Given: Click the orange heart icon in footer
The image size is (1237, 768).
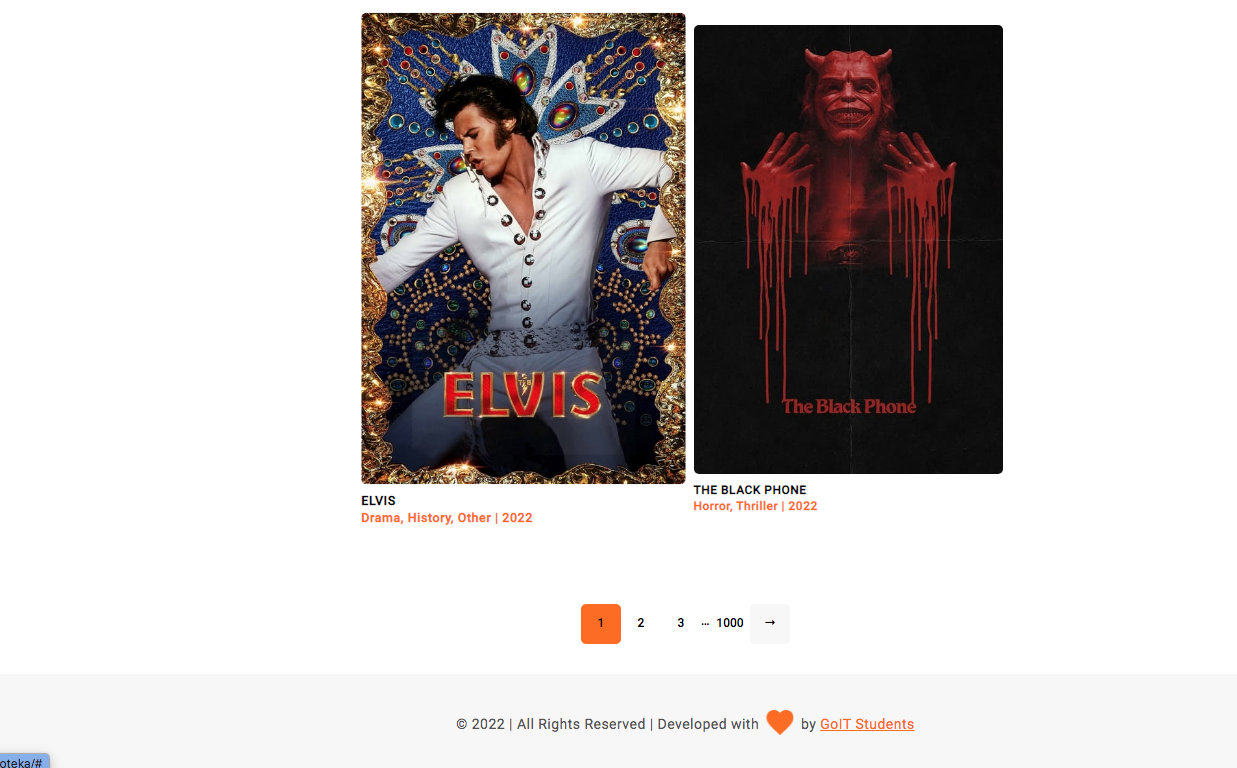Looking at the screenshot, I should point(780,722).
